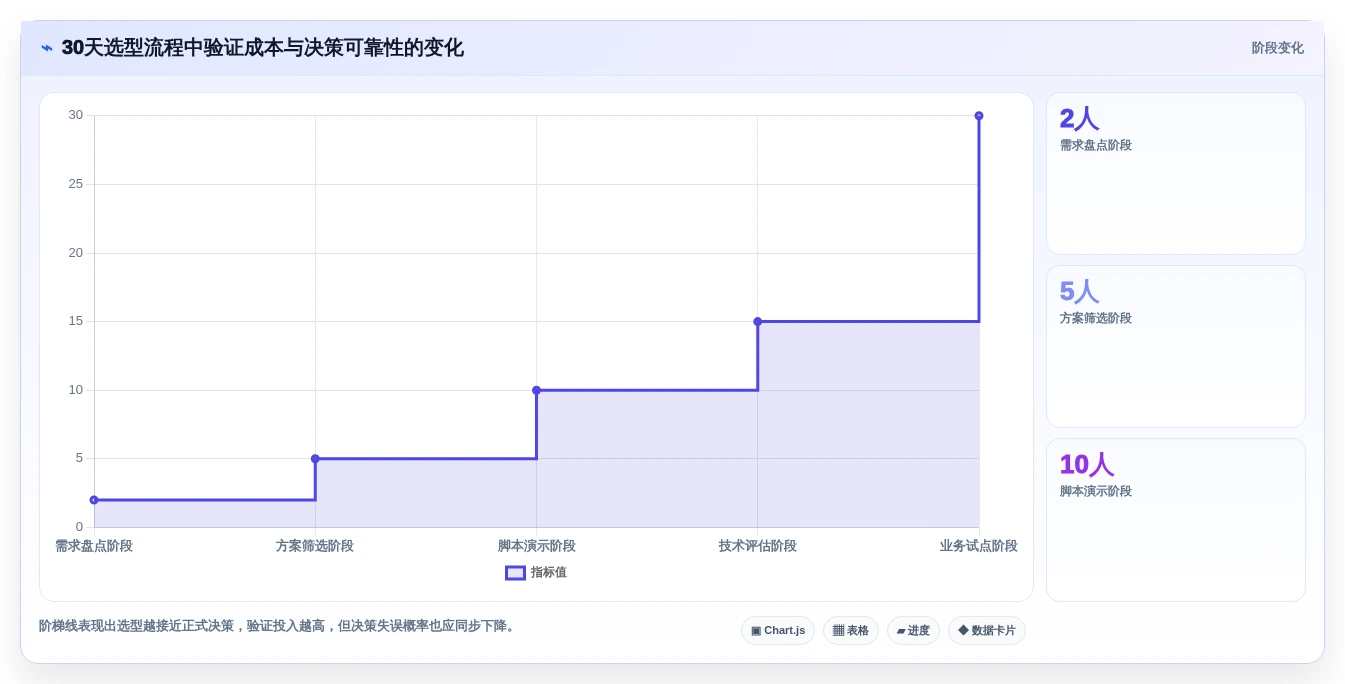1345x684 pixels.
Task: Click the 技术评估阶段 x-axis label
Action: click(x=757, y=546)
